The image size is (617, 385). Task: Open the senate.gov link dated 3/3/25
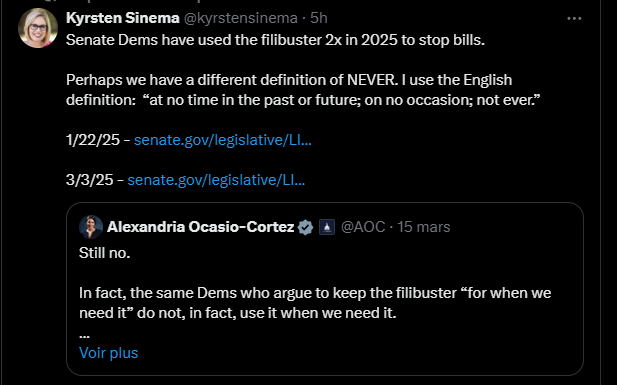click(x=216, y=180)
